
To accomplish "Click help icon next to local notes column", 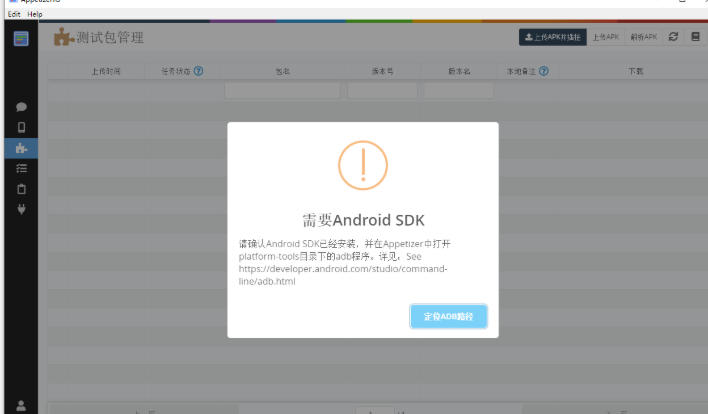I will click(x=544, y=71).
